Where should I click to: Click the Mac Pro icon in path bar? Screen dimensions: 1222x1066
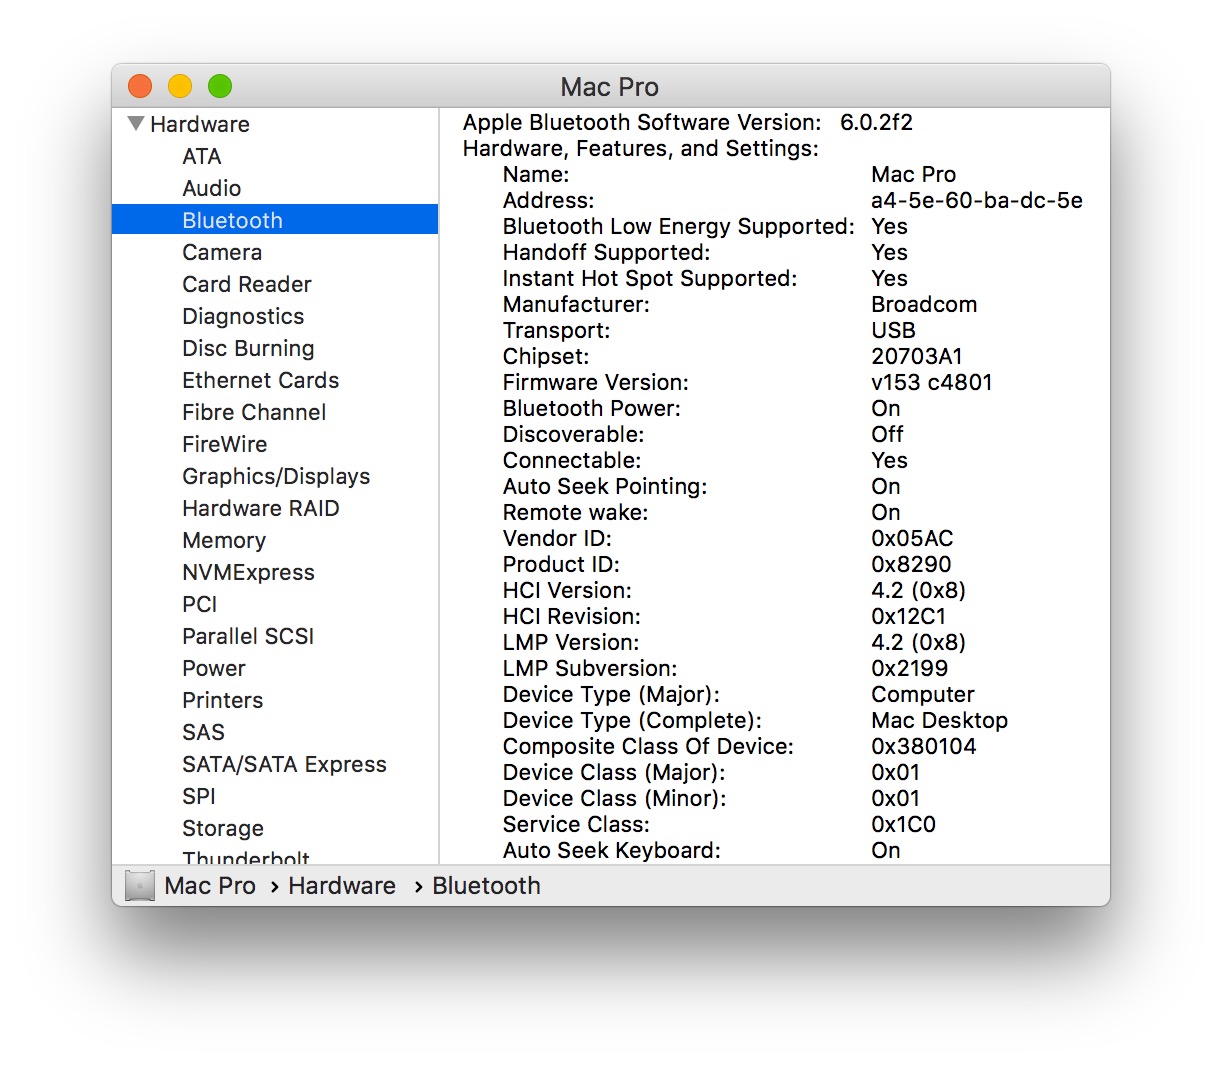pos(140,886)
